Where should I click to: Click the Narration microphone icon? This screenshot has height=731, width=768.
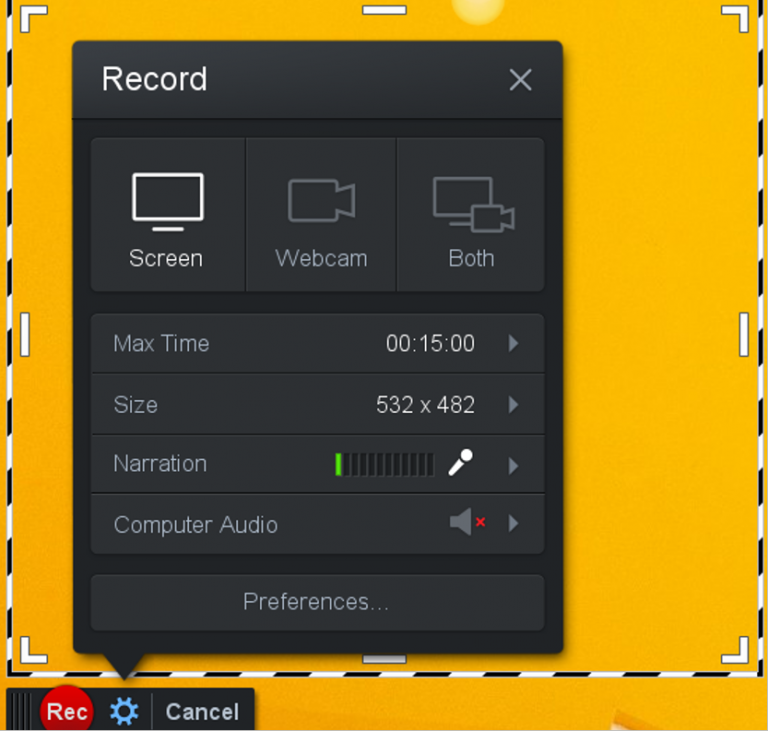point(460,463)
